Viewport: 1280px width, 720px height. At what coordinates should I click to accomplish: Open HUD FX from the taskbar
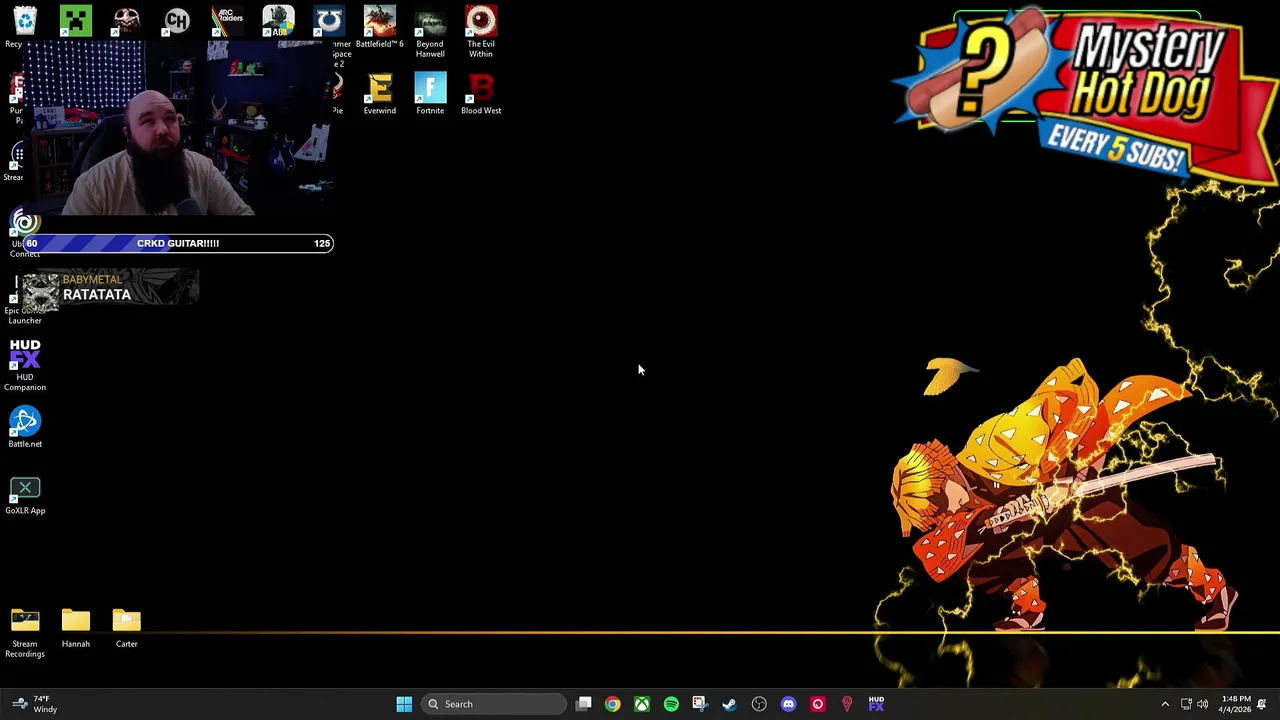pyautogui.click(x=876, y=704)
